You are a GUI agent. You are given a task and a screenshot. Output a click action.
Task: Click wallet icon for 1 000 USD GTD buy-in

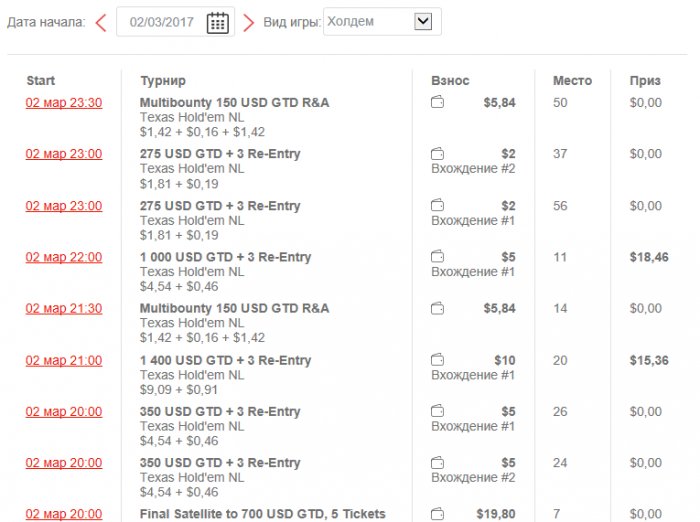click(438, 257)
